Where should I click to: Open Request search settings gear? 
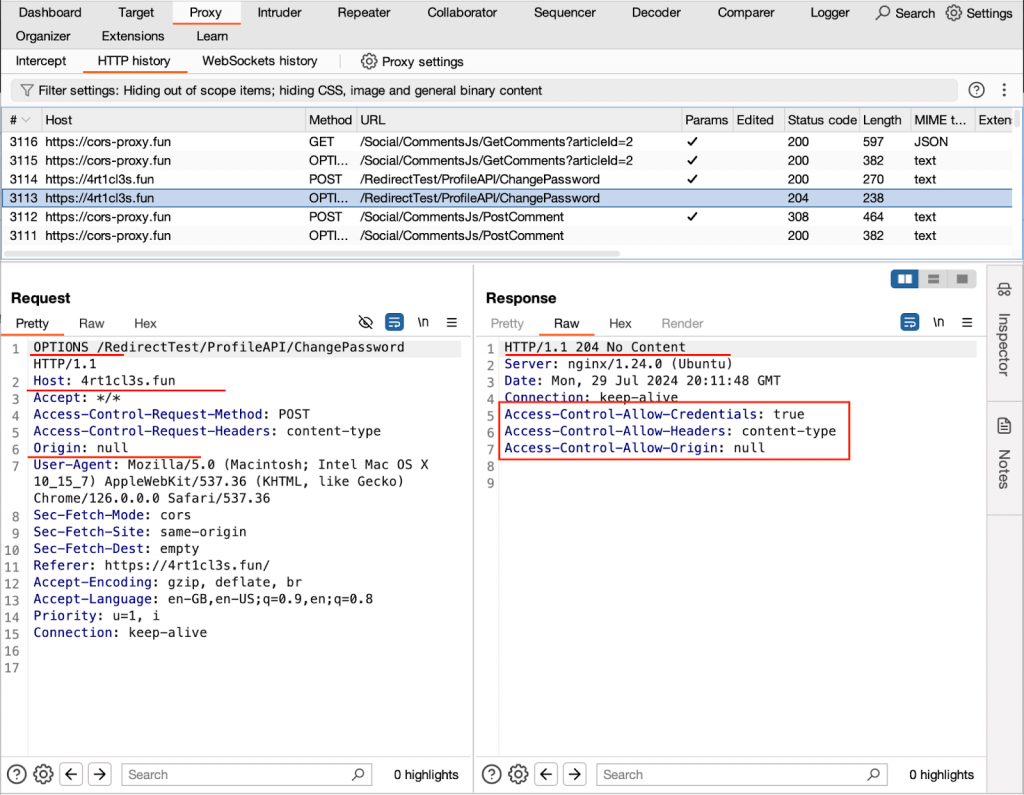coord(43,774)
